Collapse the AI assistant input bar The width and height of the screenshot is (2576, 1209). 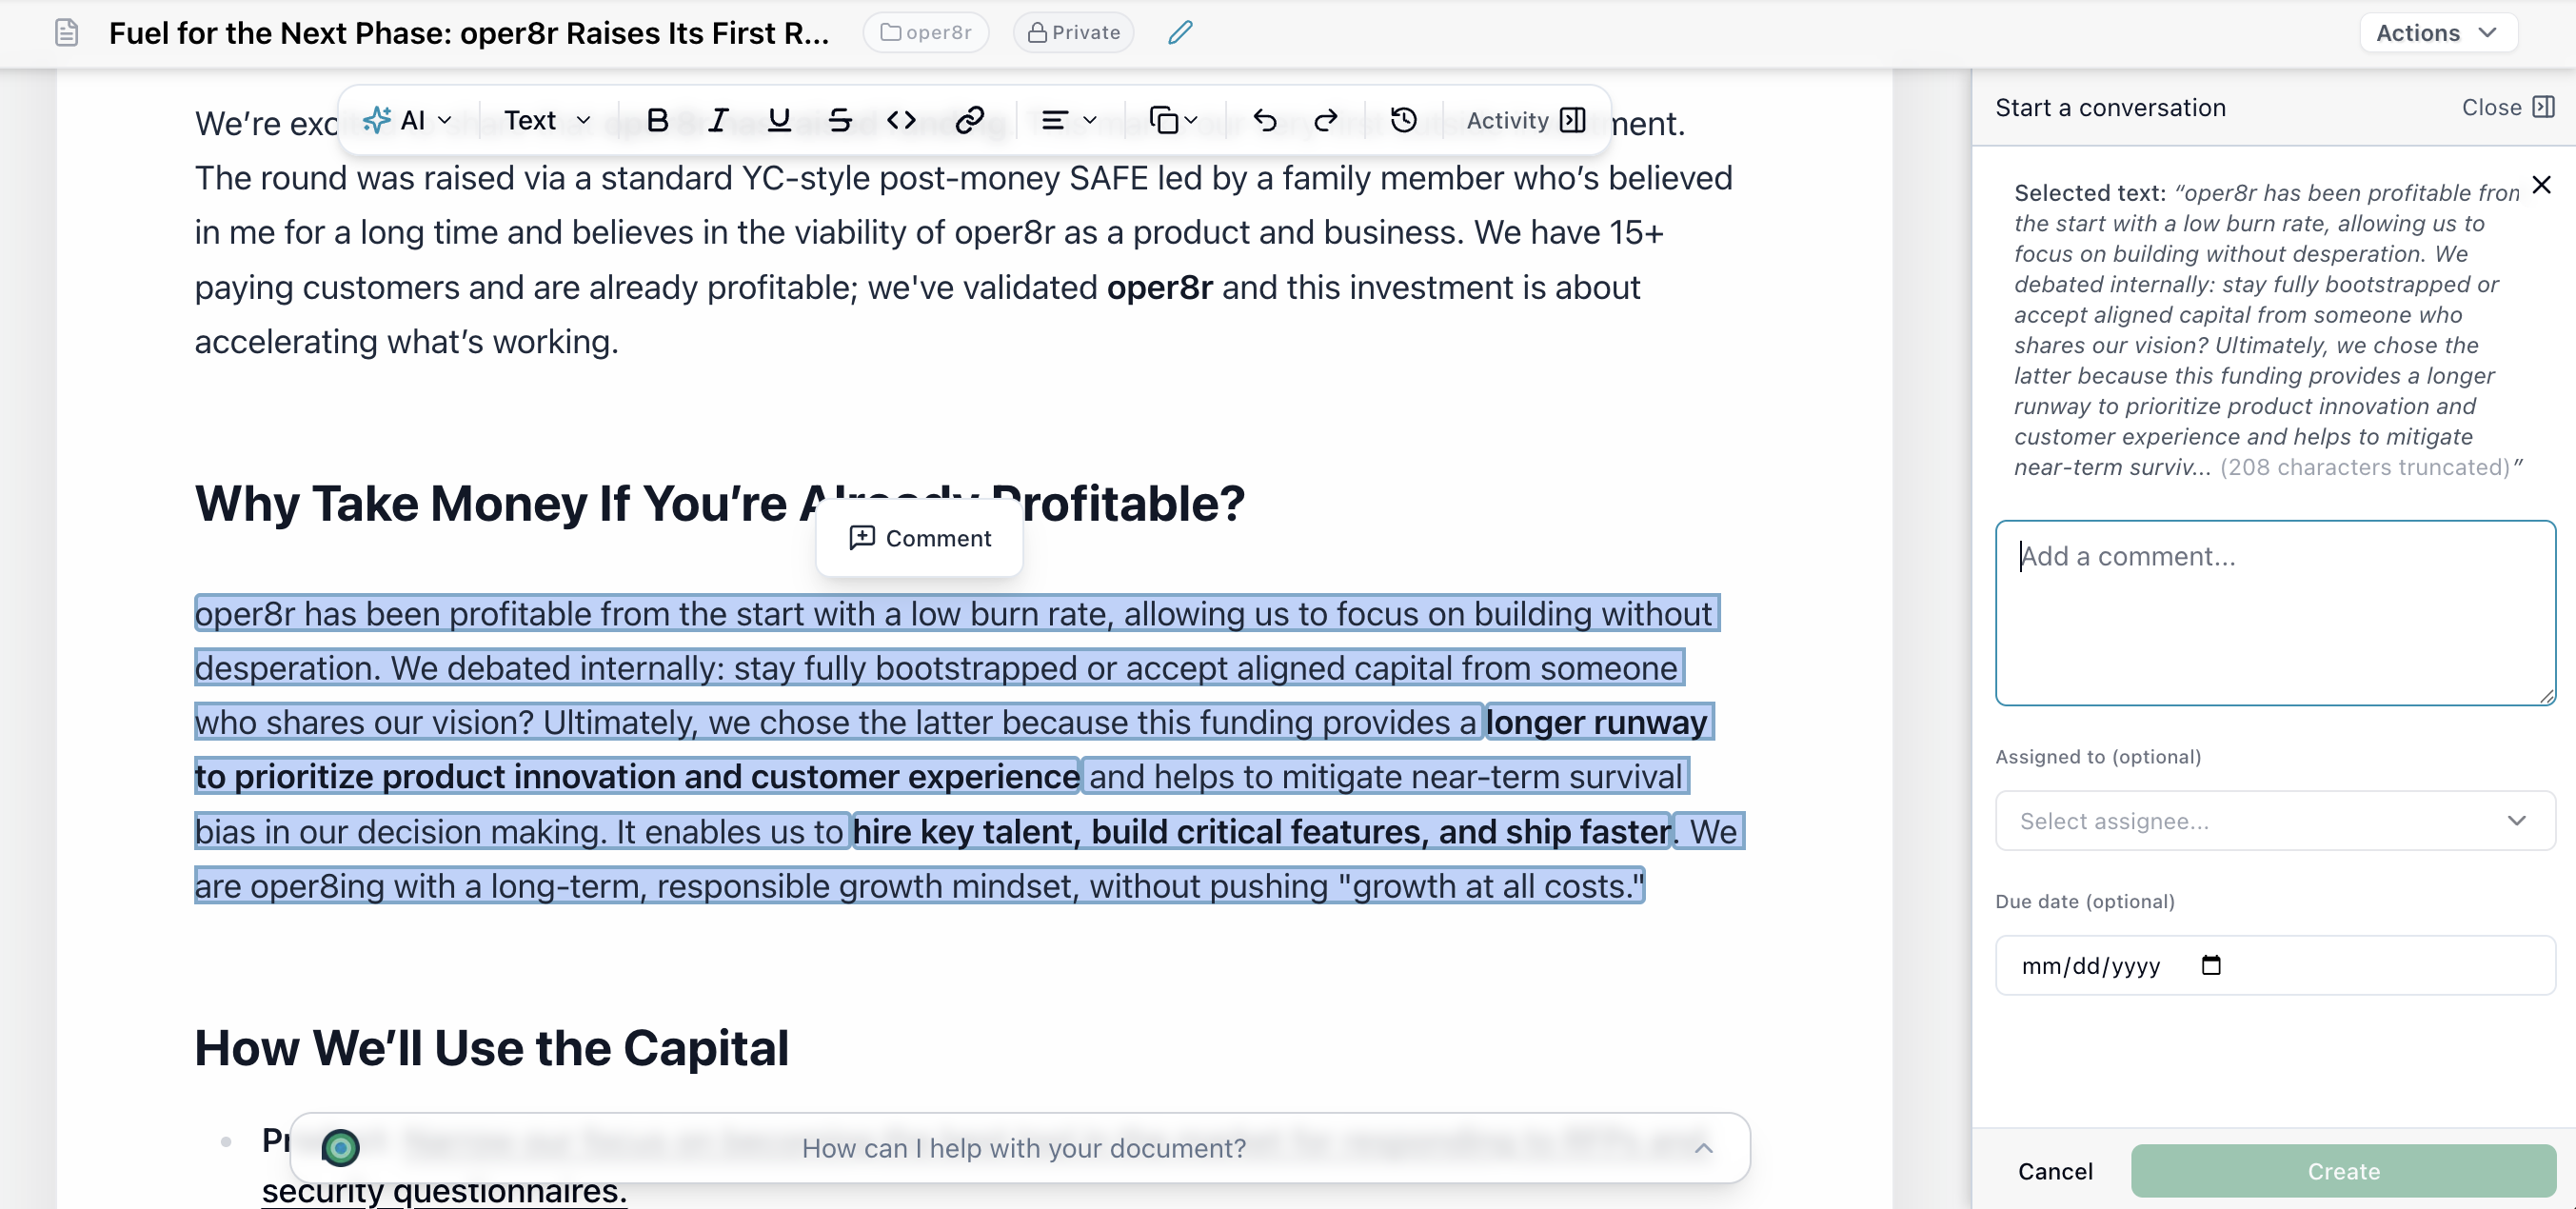point(1703,1148)
